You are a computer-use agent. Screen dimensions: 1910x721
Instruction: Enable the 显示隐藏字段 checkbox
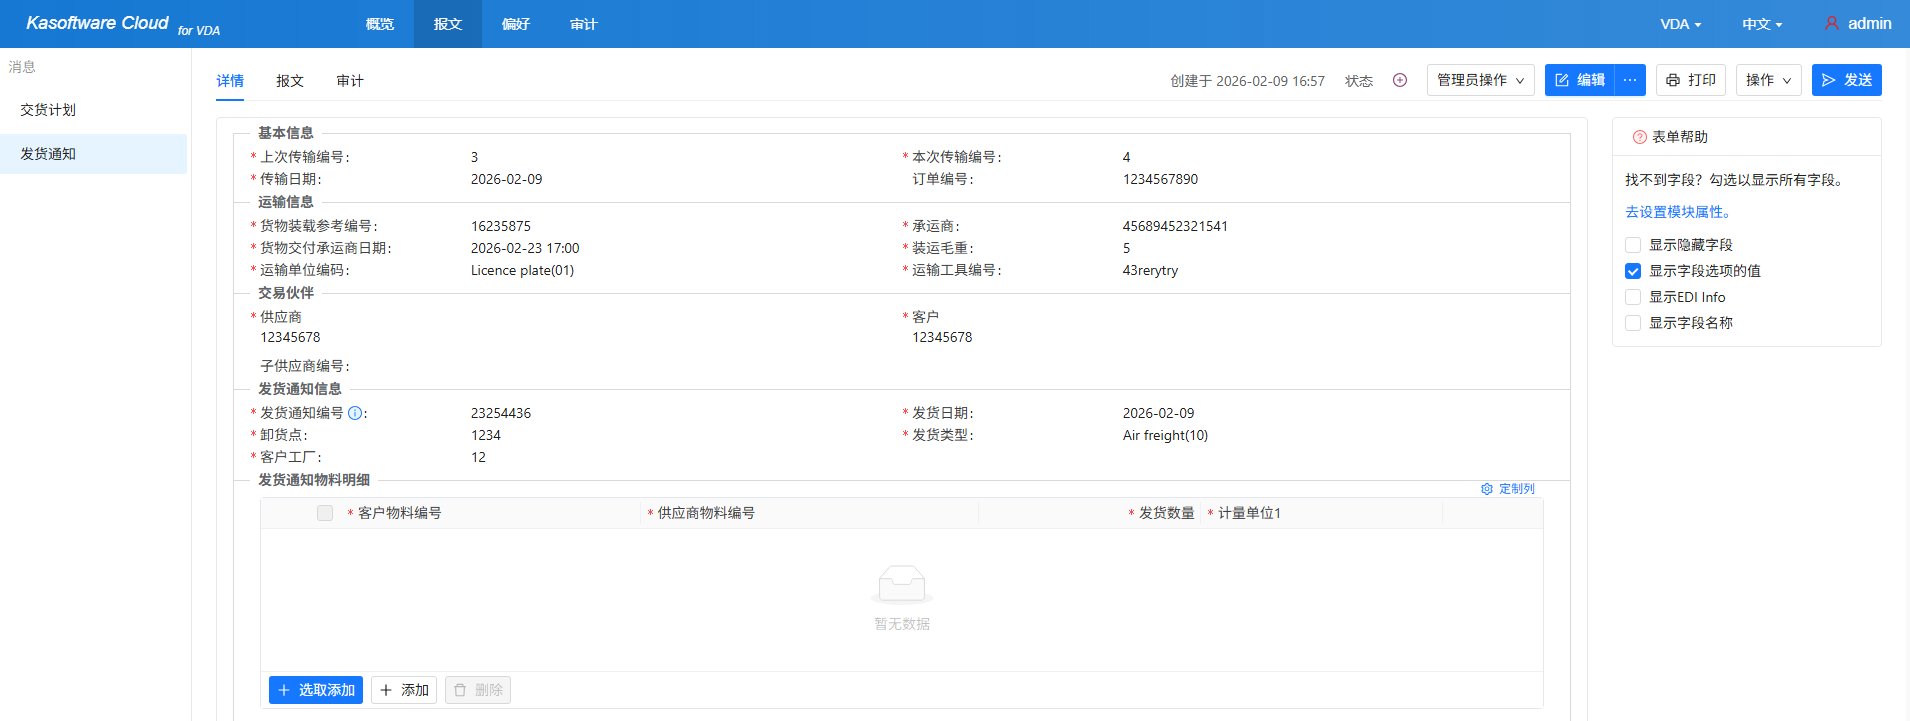click(x=1633, y=245)
